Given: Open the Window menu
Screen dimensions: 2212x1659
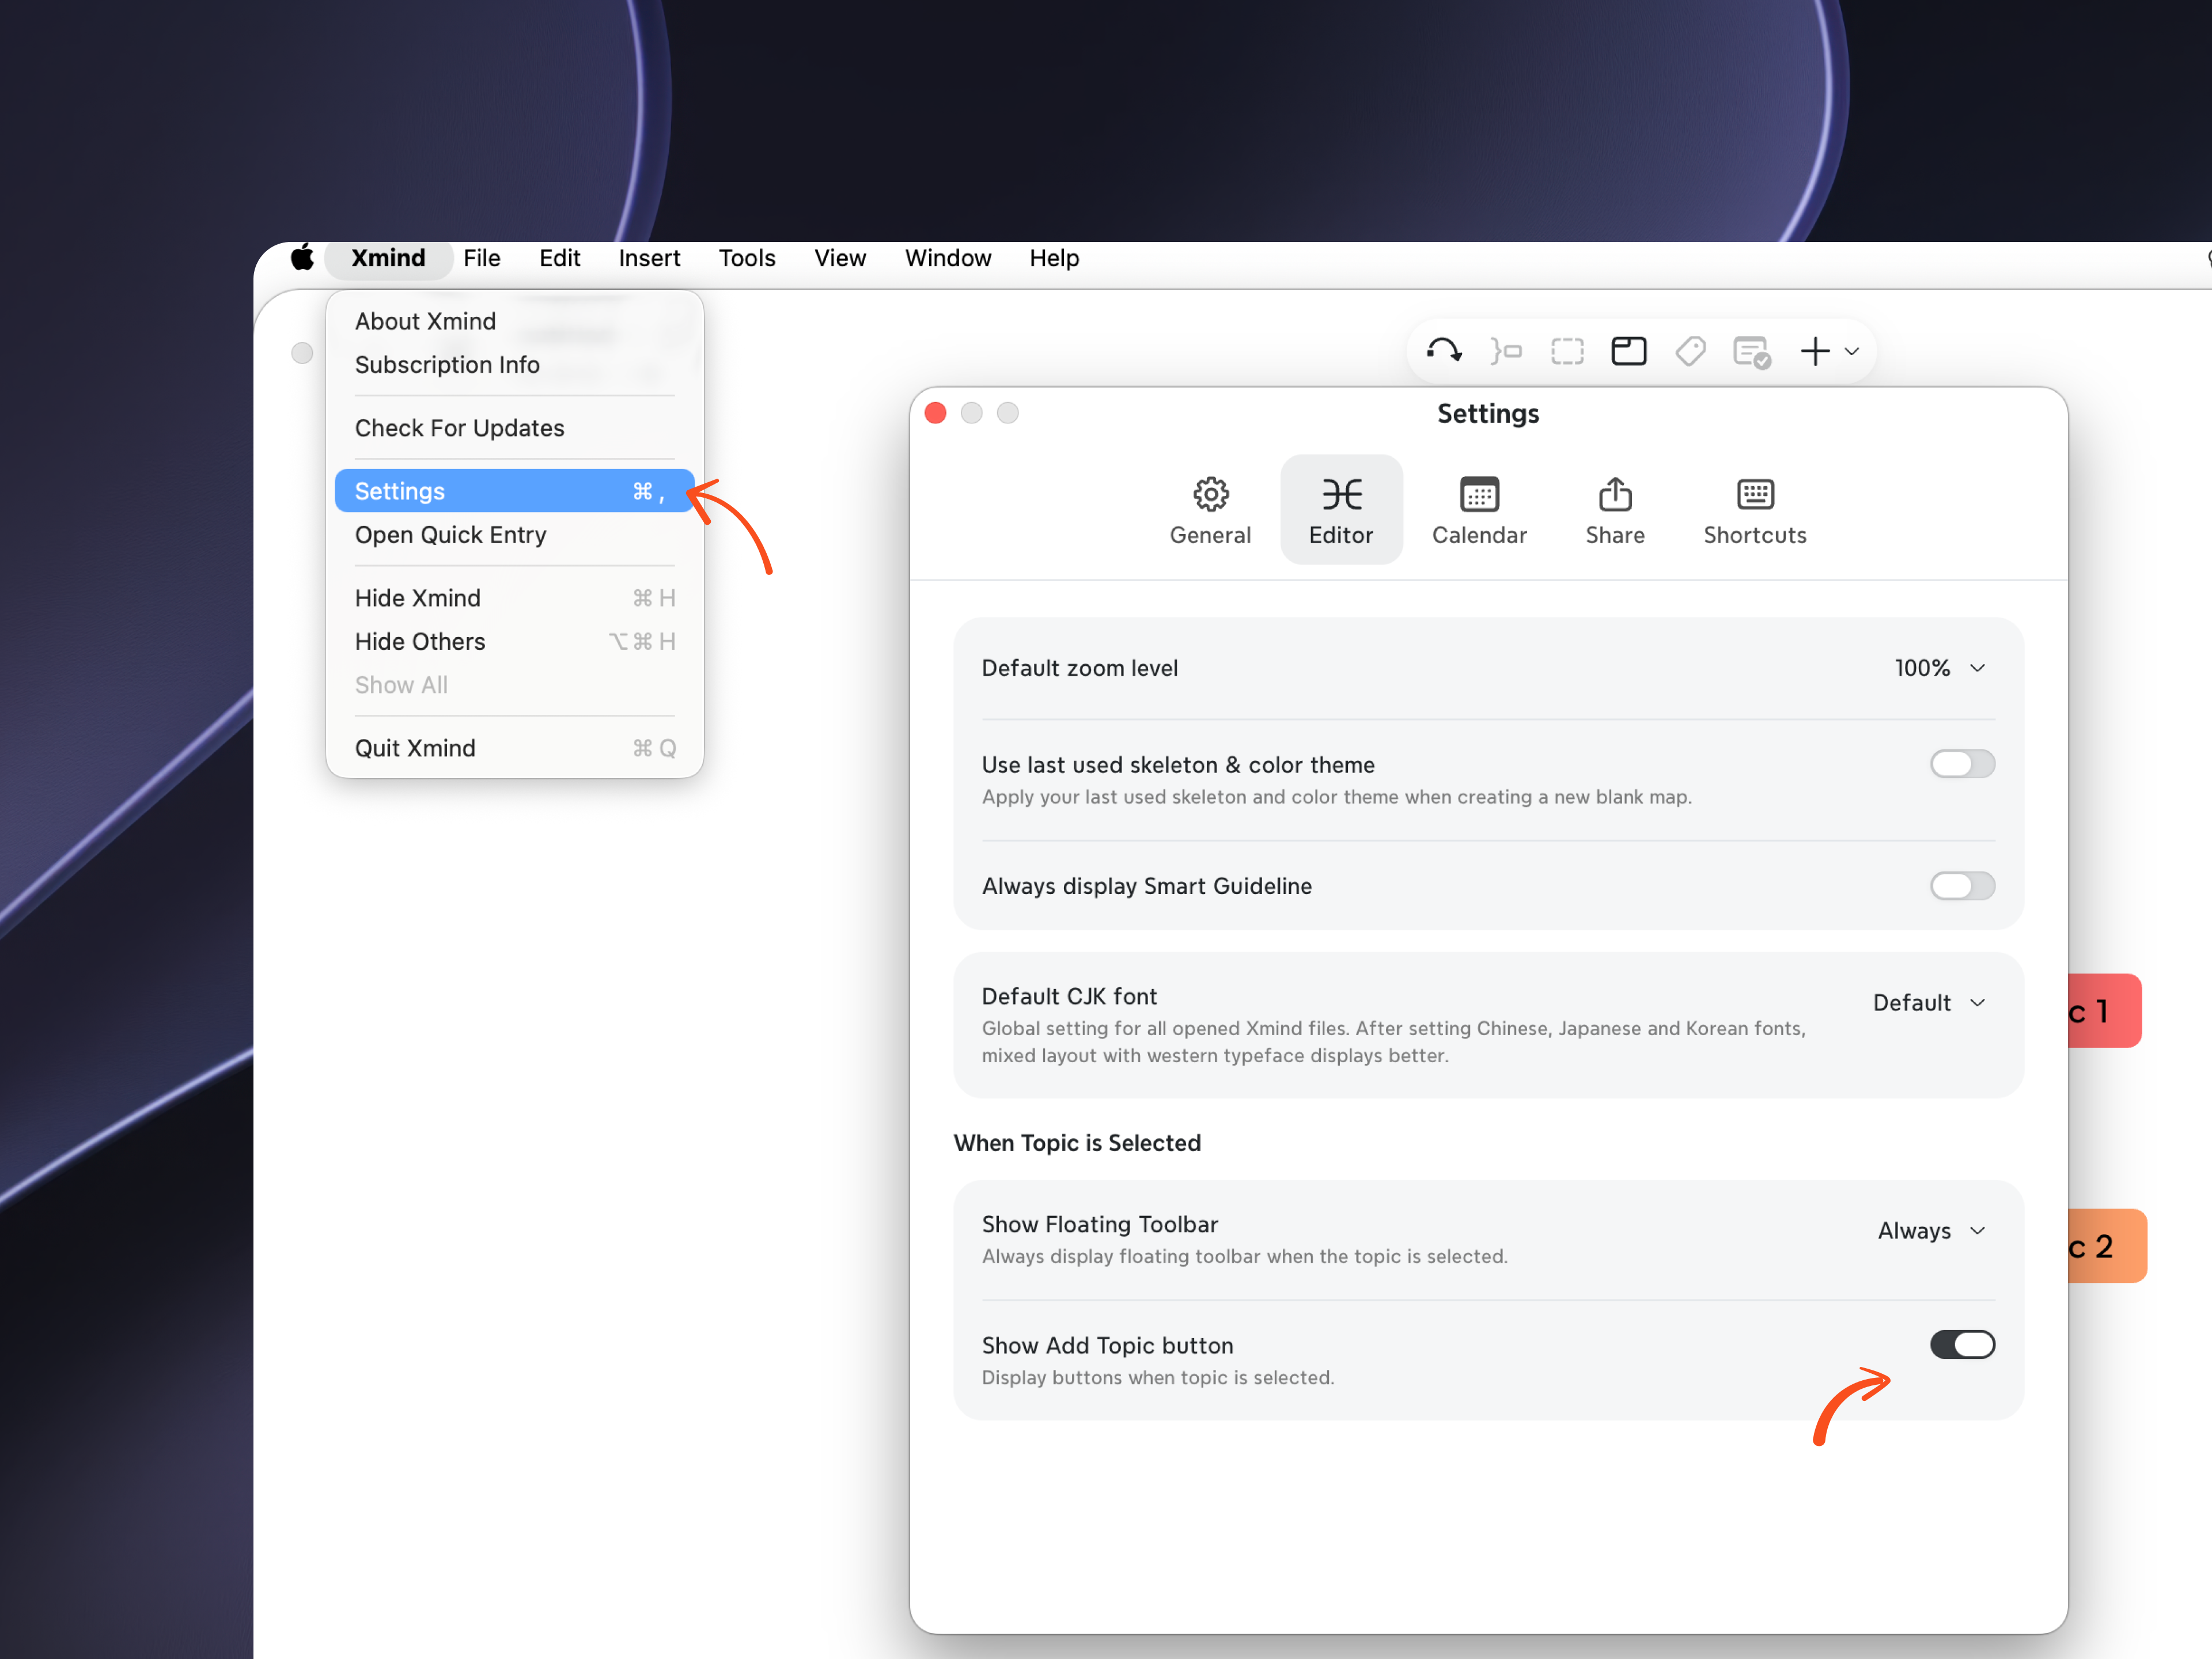Looking at the screenshot, I should 948,258.
